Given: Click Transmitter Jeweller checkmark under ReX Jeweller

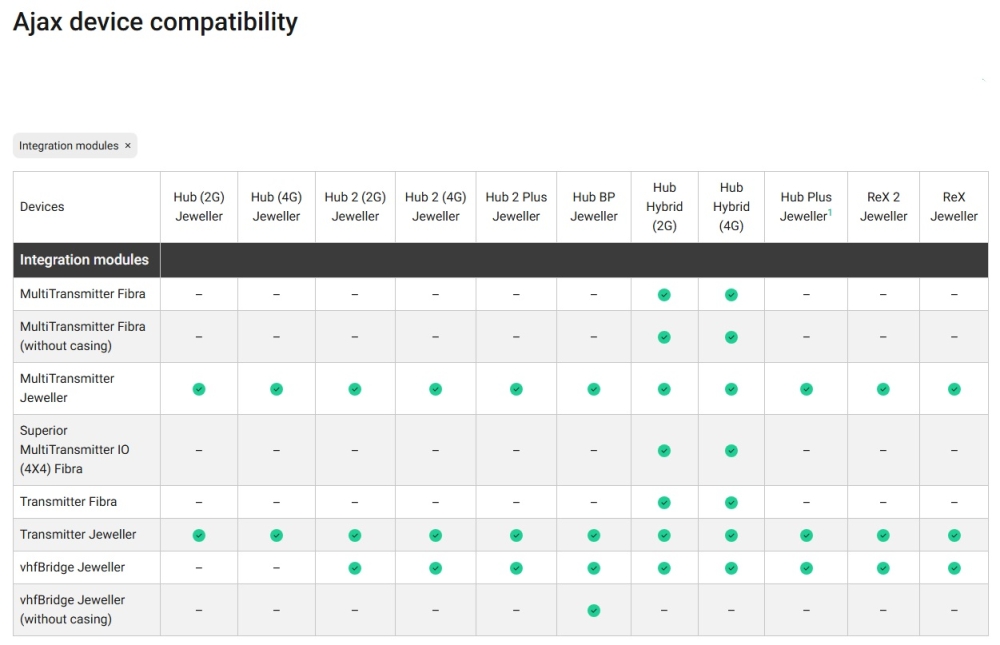Looking at the screenshot, I should (x=954, y=535).
